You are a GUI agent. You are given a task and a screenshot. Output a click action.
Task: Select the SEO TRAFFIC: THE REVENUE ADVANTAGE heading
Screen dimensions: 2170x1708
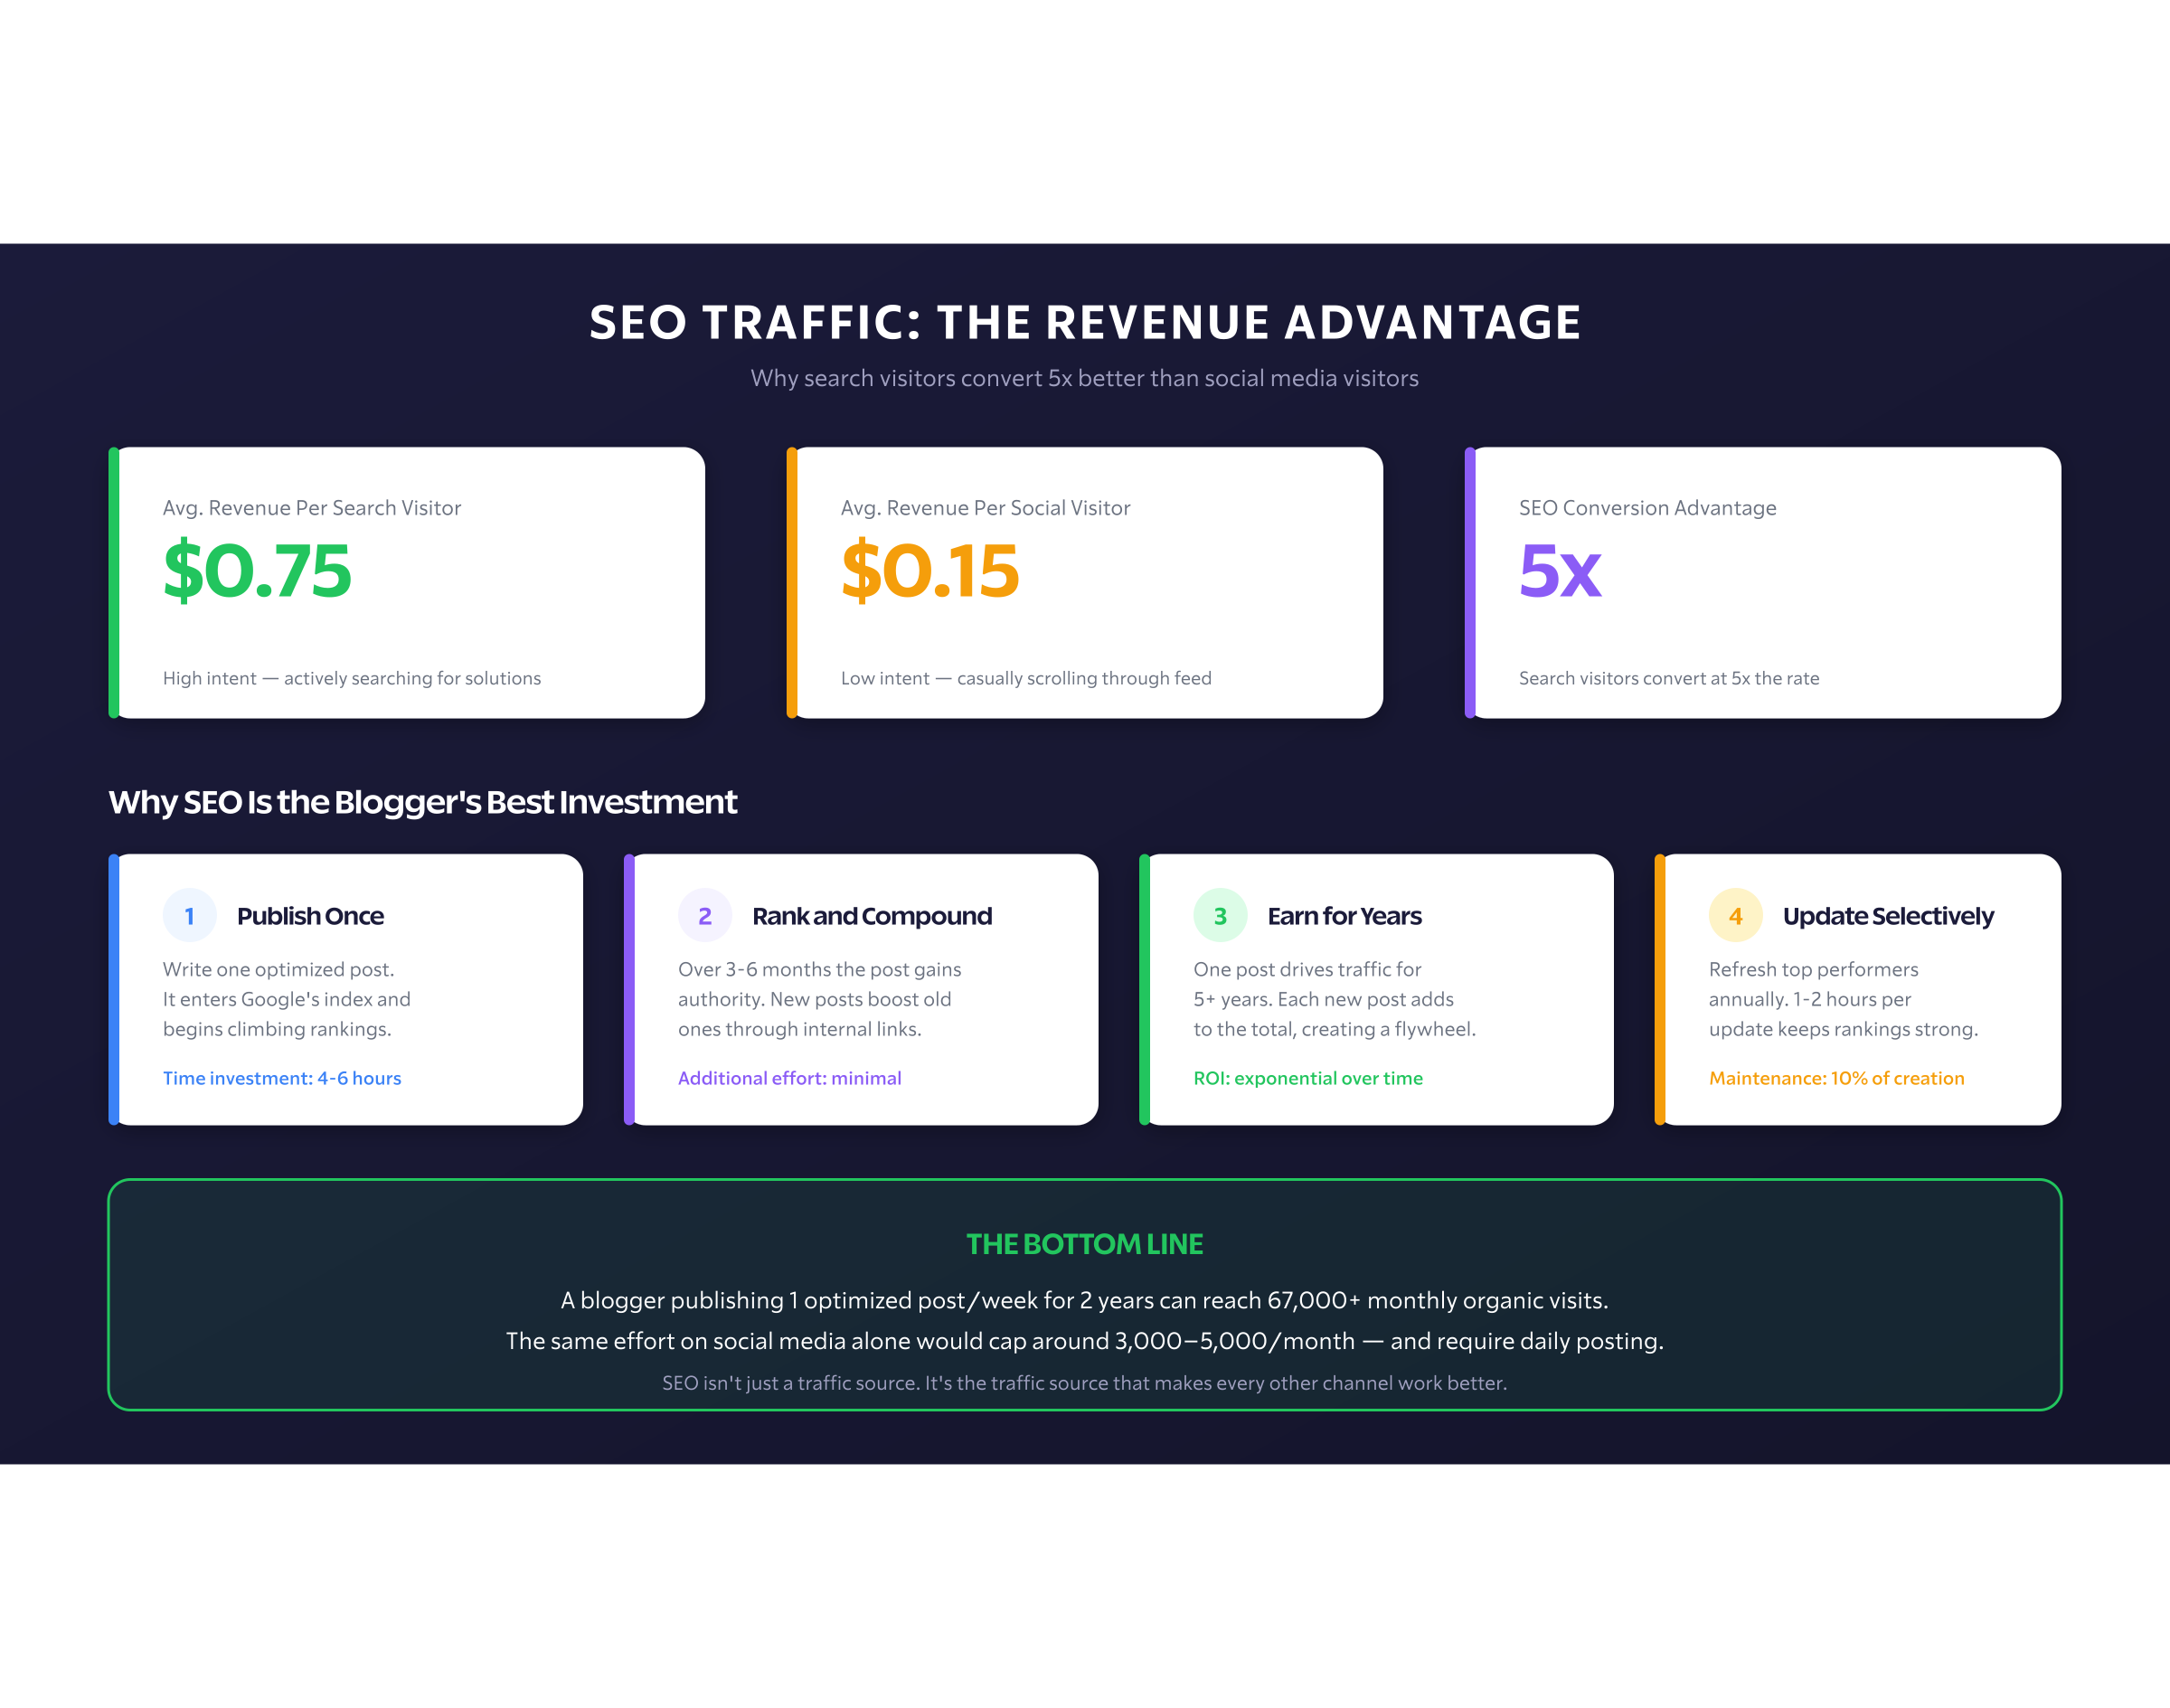coord(1084,322)
